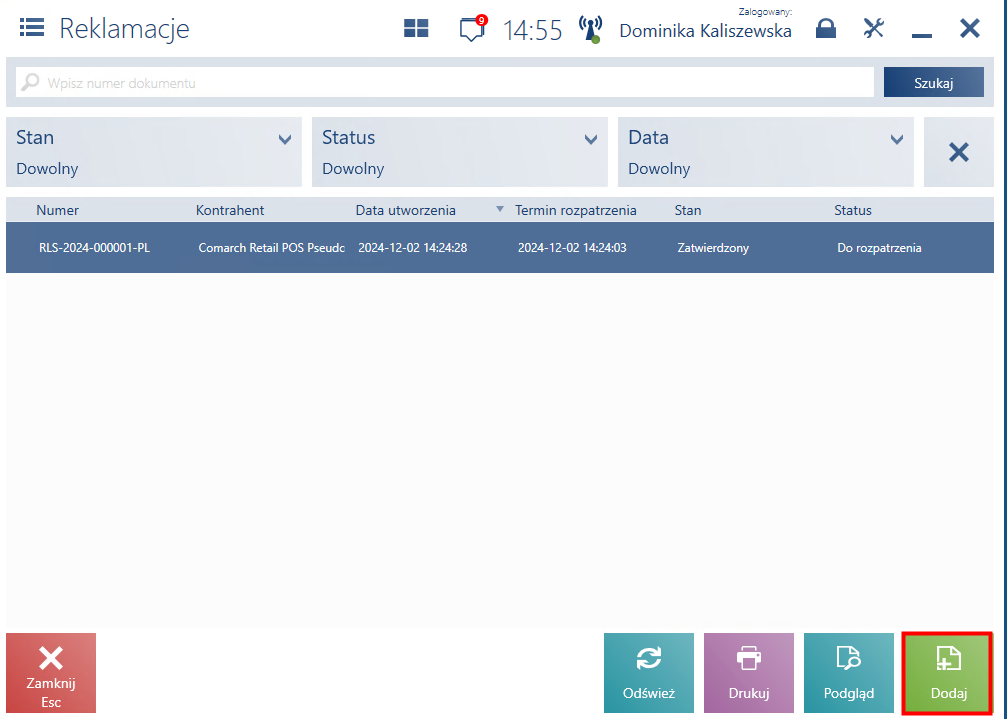The width and height of the screenshot is (1007, 719).
Task: Expand the Stan filter dropdown
Action: (153, 152)
